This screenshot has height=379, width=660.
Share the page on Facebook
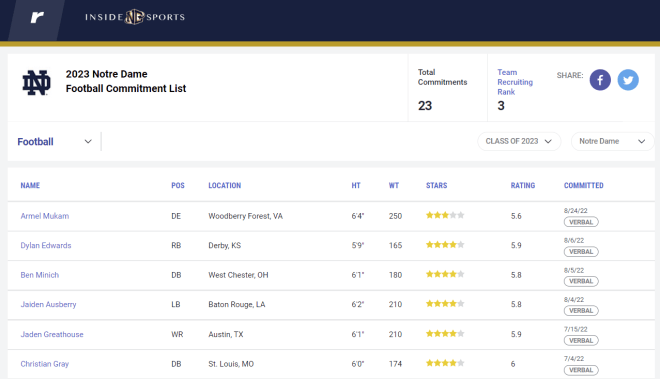pyautogui.click(x=600, y=80)
